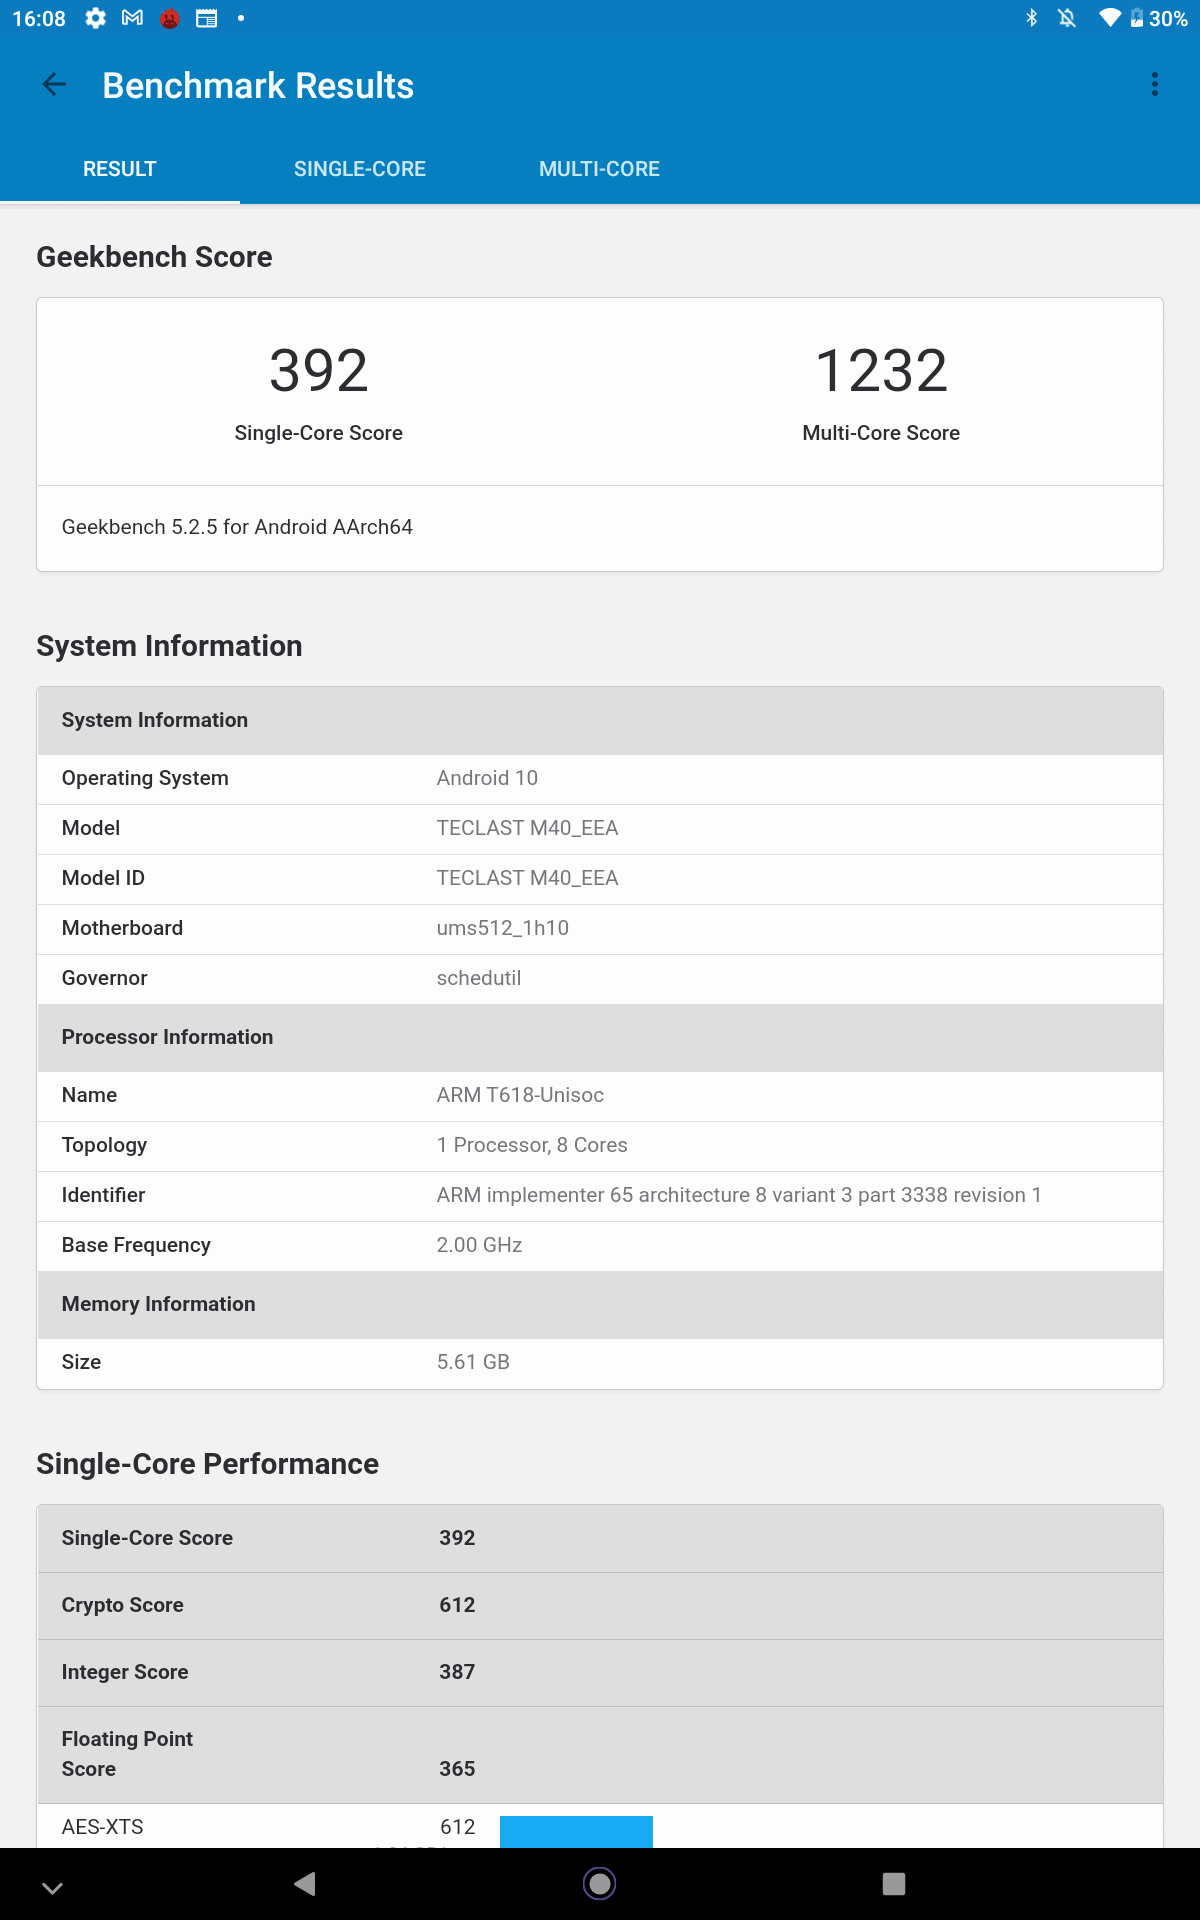
Task: Tap the back arrow in the header
Action: (55, 85)
